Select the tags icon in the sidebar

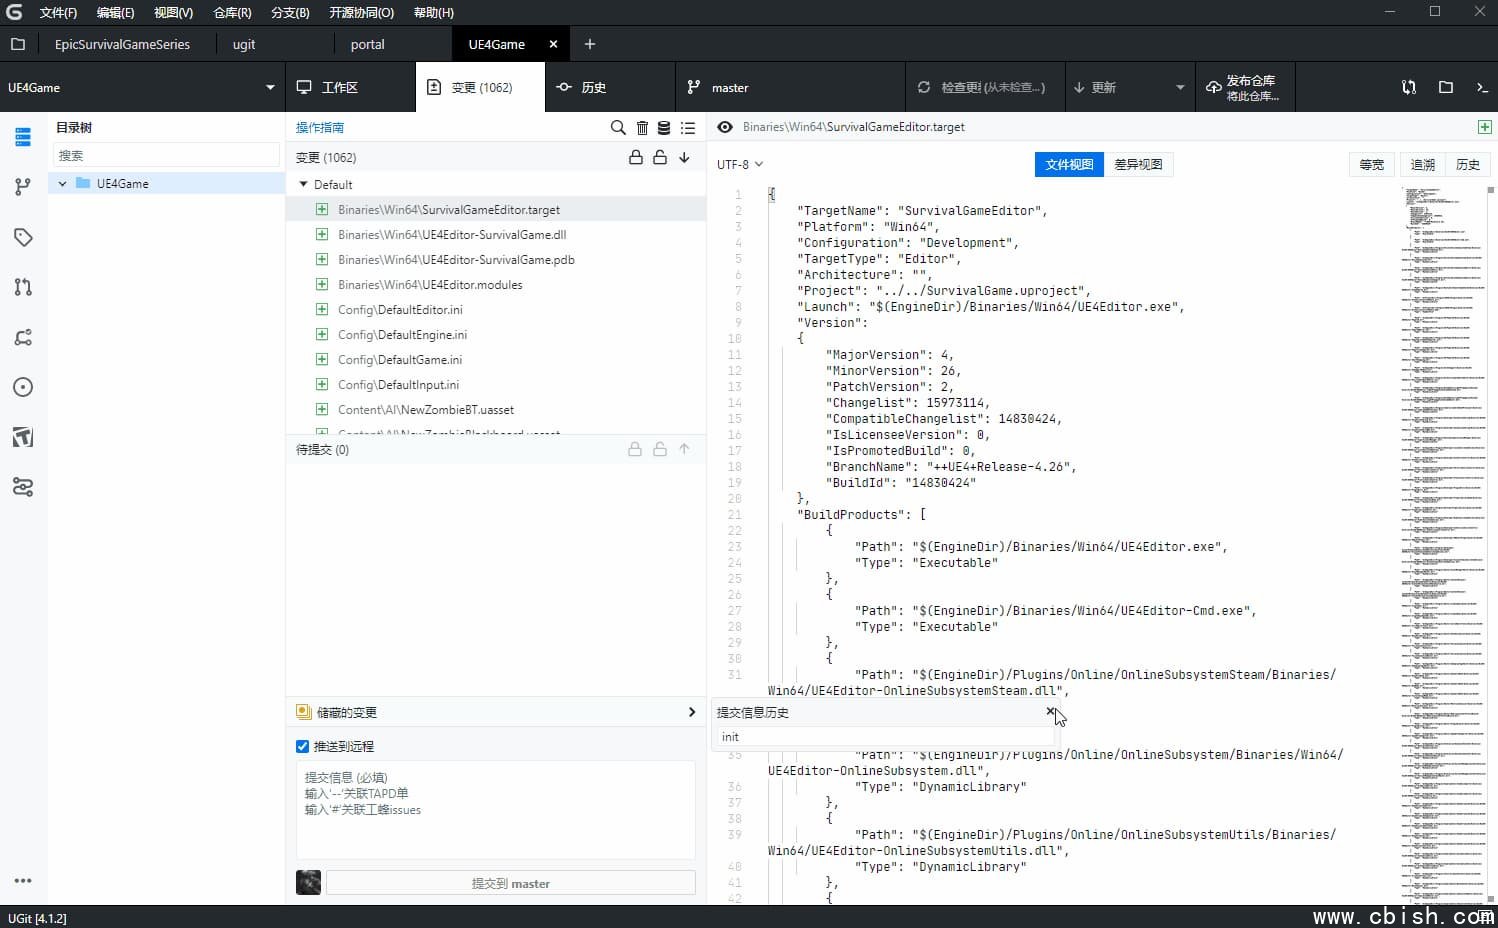click(23, 237)
